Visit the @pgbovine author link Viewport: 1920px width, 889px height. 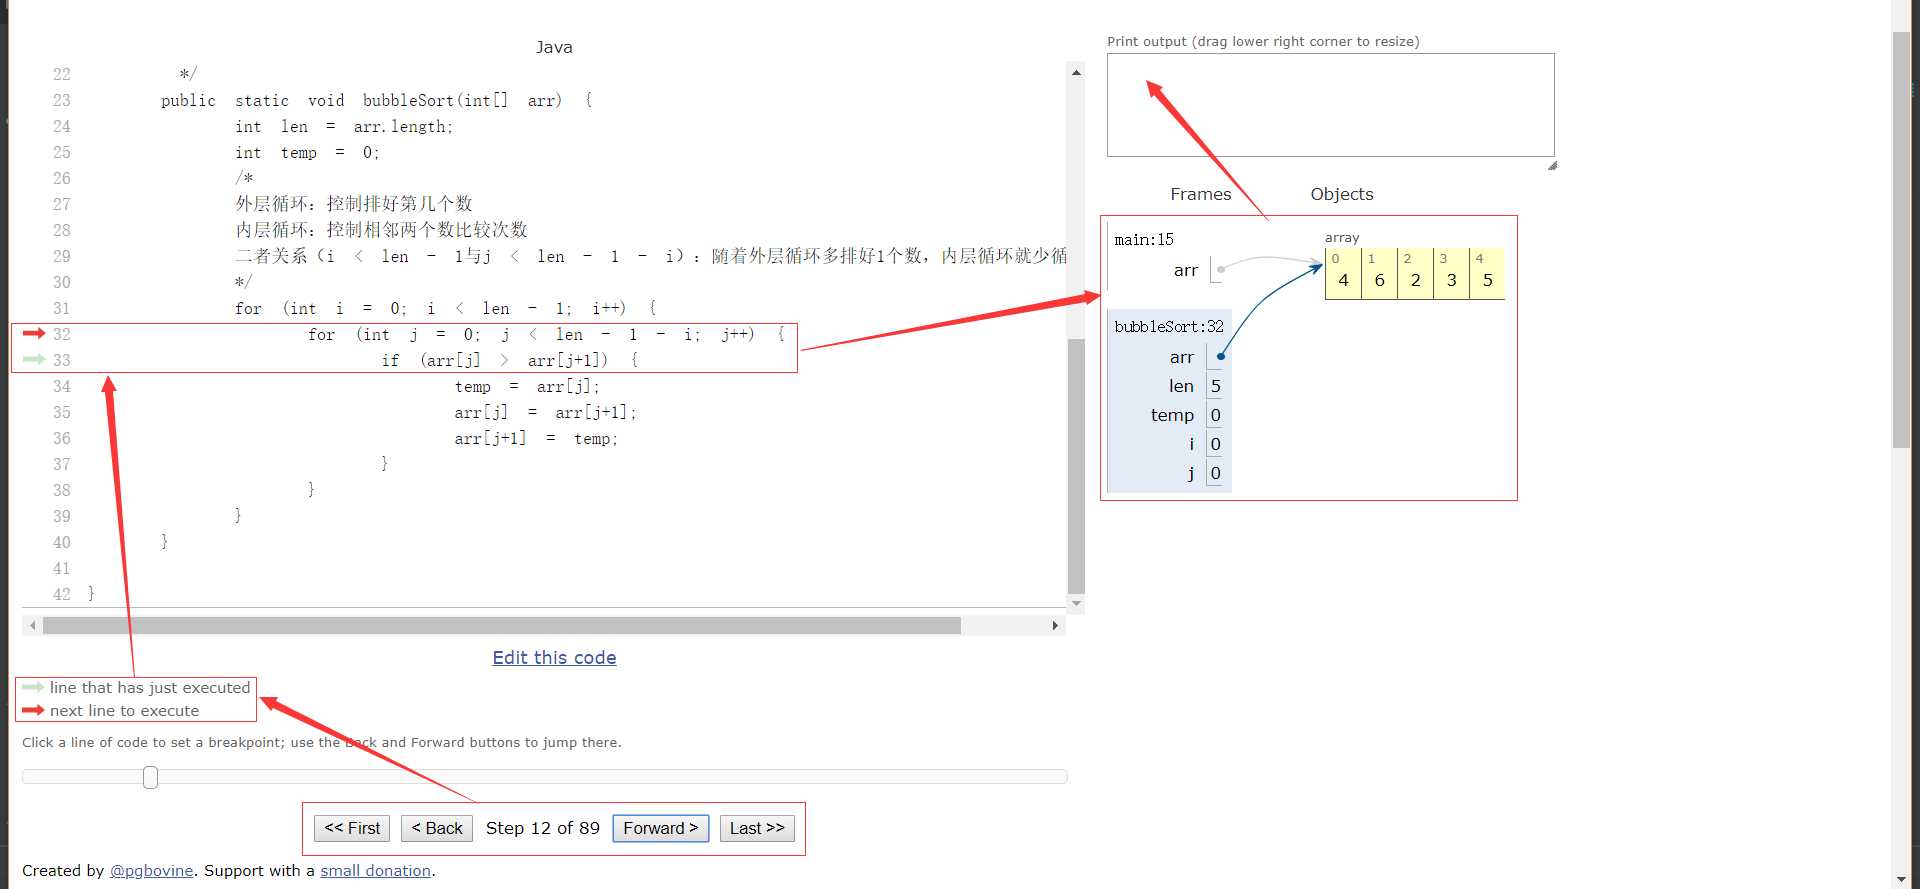coord(151,870)
